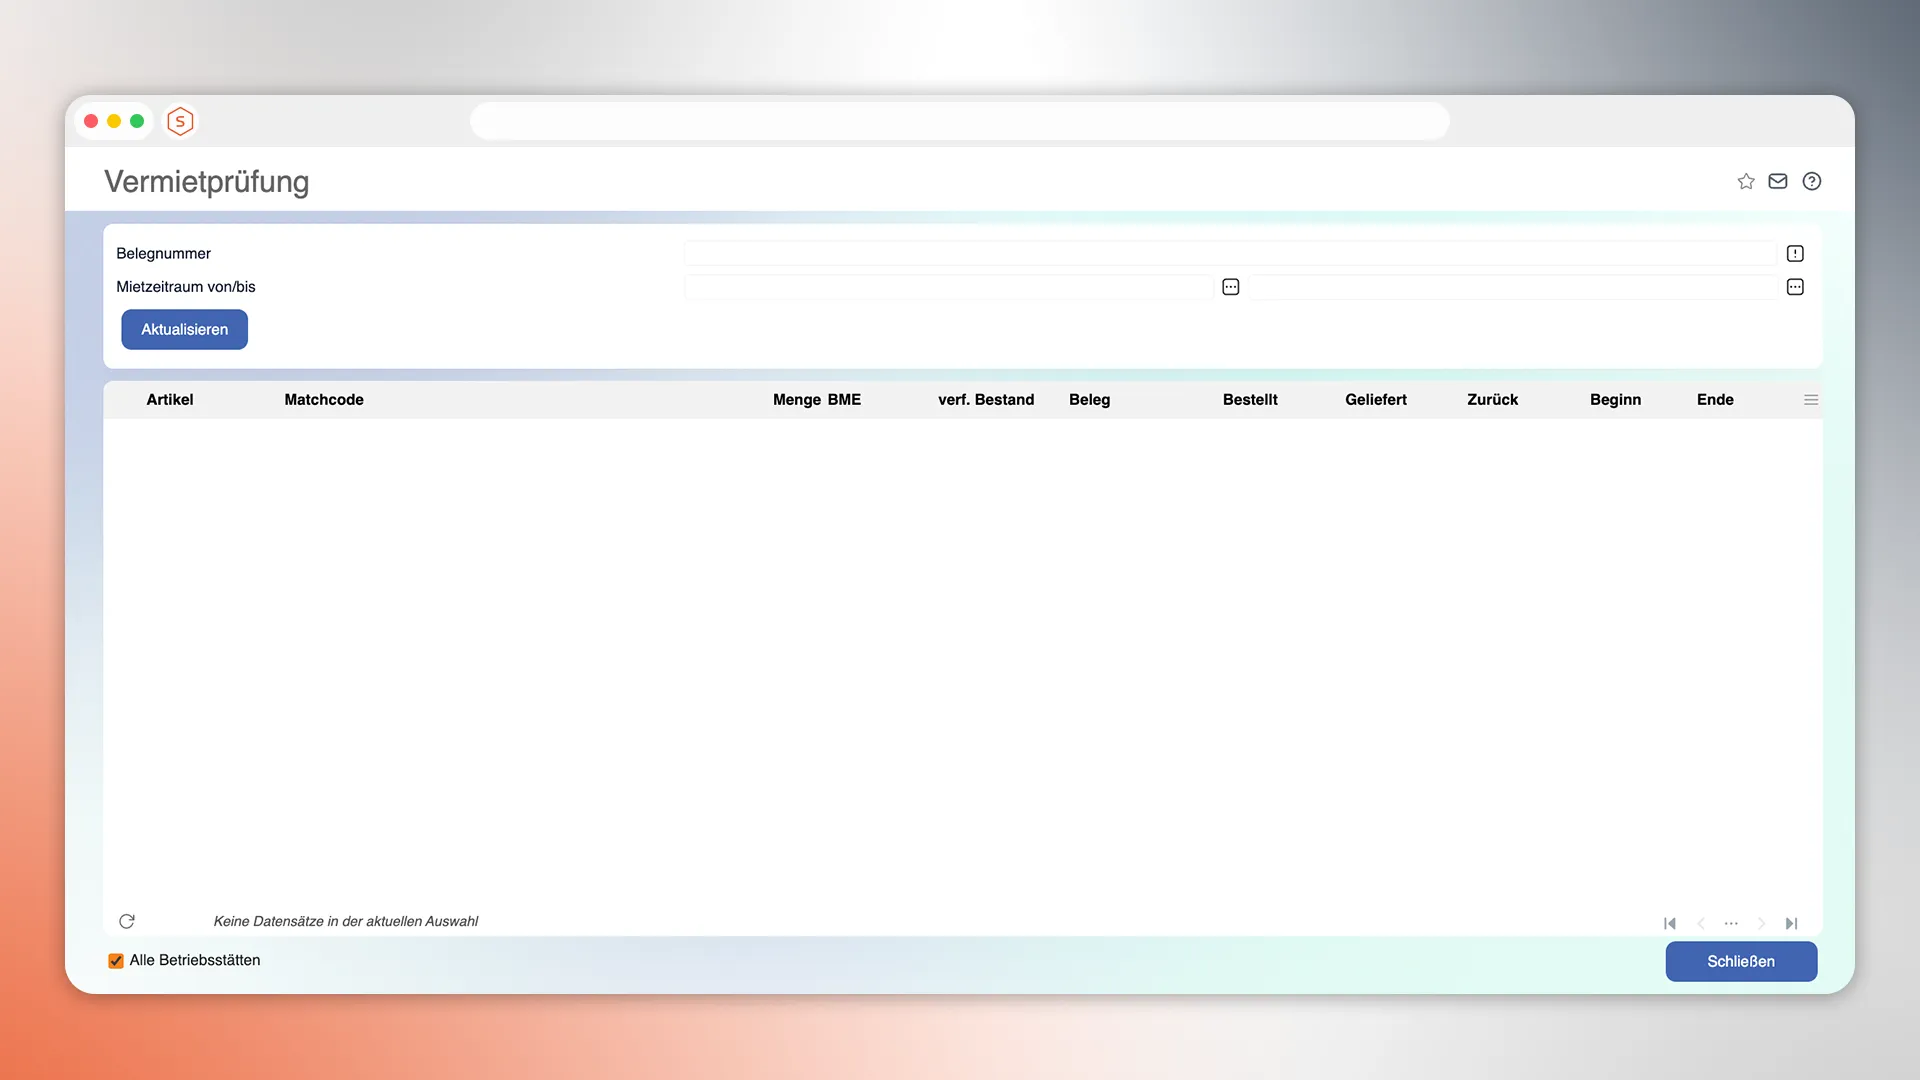Open the help question mark icon
This screenshot has height=1080, width=1920.
coord(1812,181)
